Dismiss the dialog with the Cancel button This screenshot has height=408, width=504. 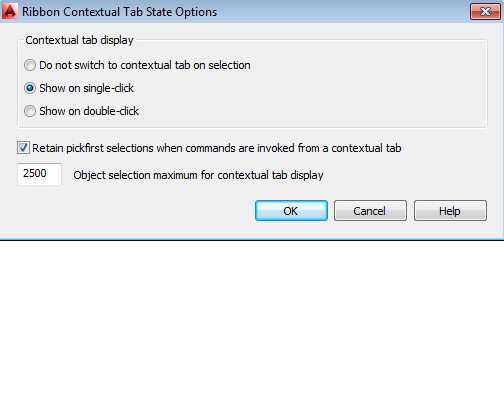(370, 211)
